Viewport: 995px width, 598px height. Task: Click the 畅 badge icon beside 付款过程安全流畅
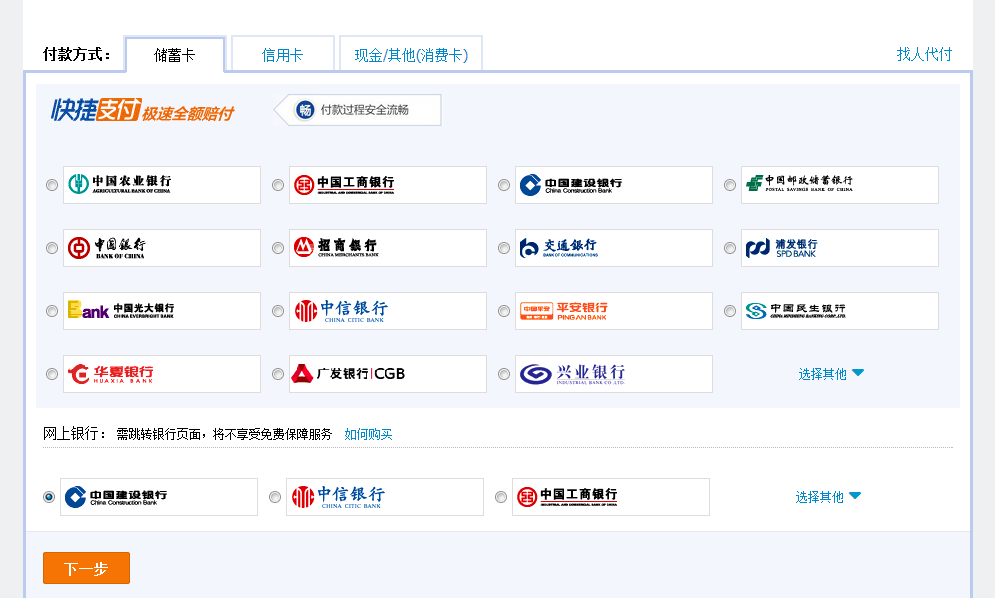click(305, 110)
